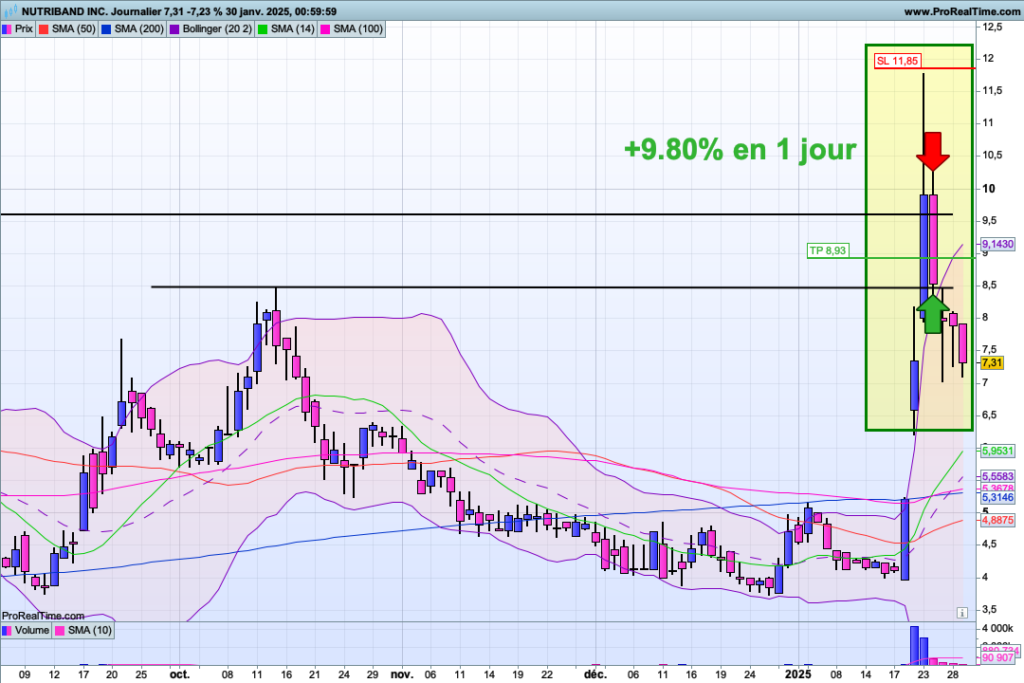Image resolution: width=1024 pixels, height=683 pixels.
Task: Click the 9,1430 Bollinger value label
Action: [998, 244]
